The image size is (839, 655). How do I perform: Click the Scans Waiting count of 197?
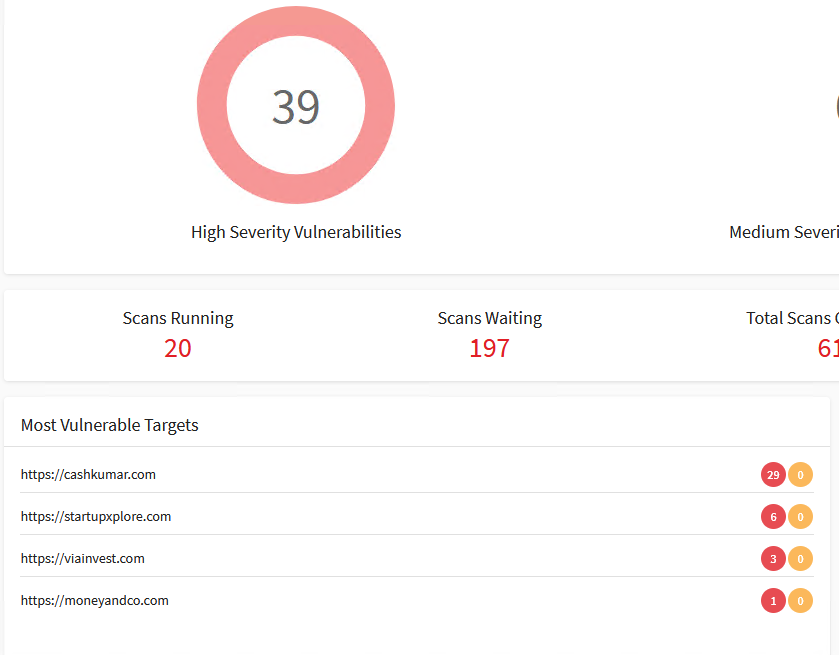point(490,348)
